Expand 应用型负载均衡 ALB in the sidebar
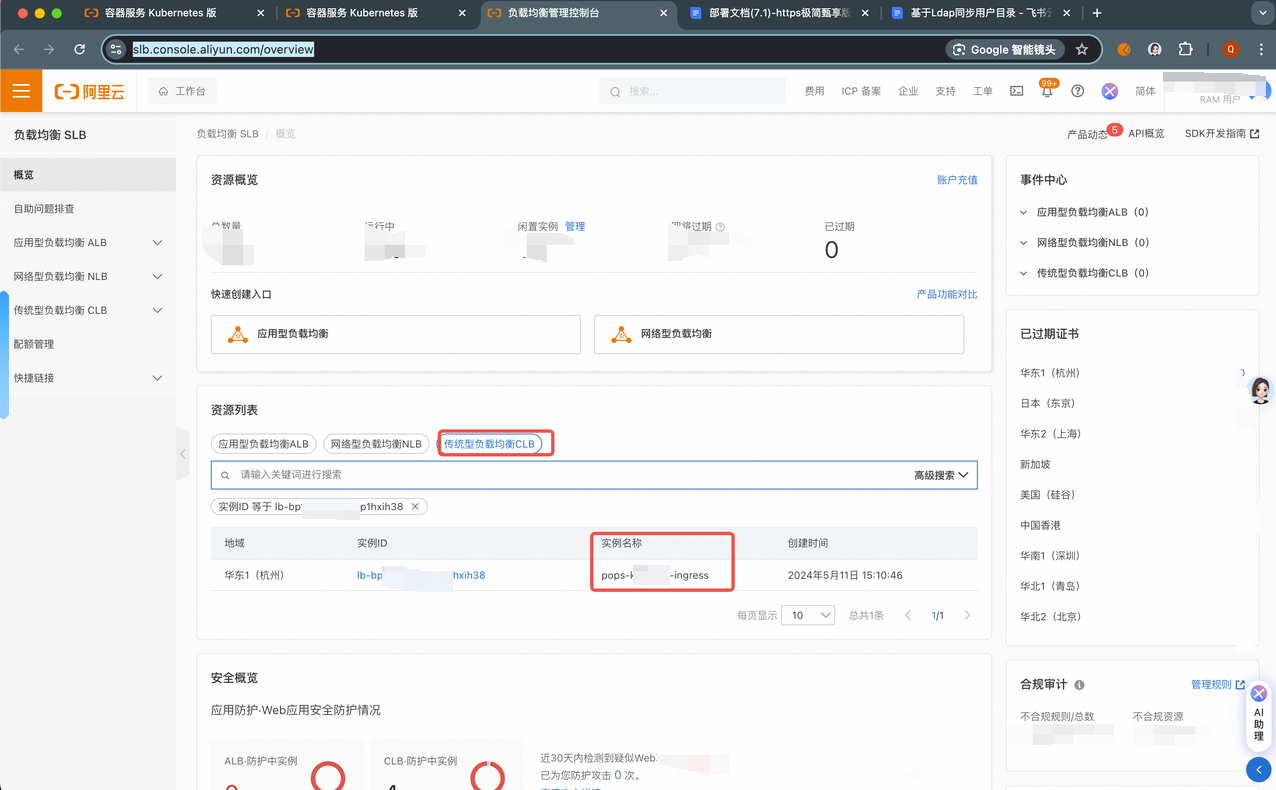1276x790 pixels. [88, 243]
